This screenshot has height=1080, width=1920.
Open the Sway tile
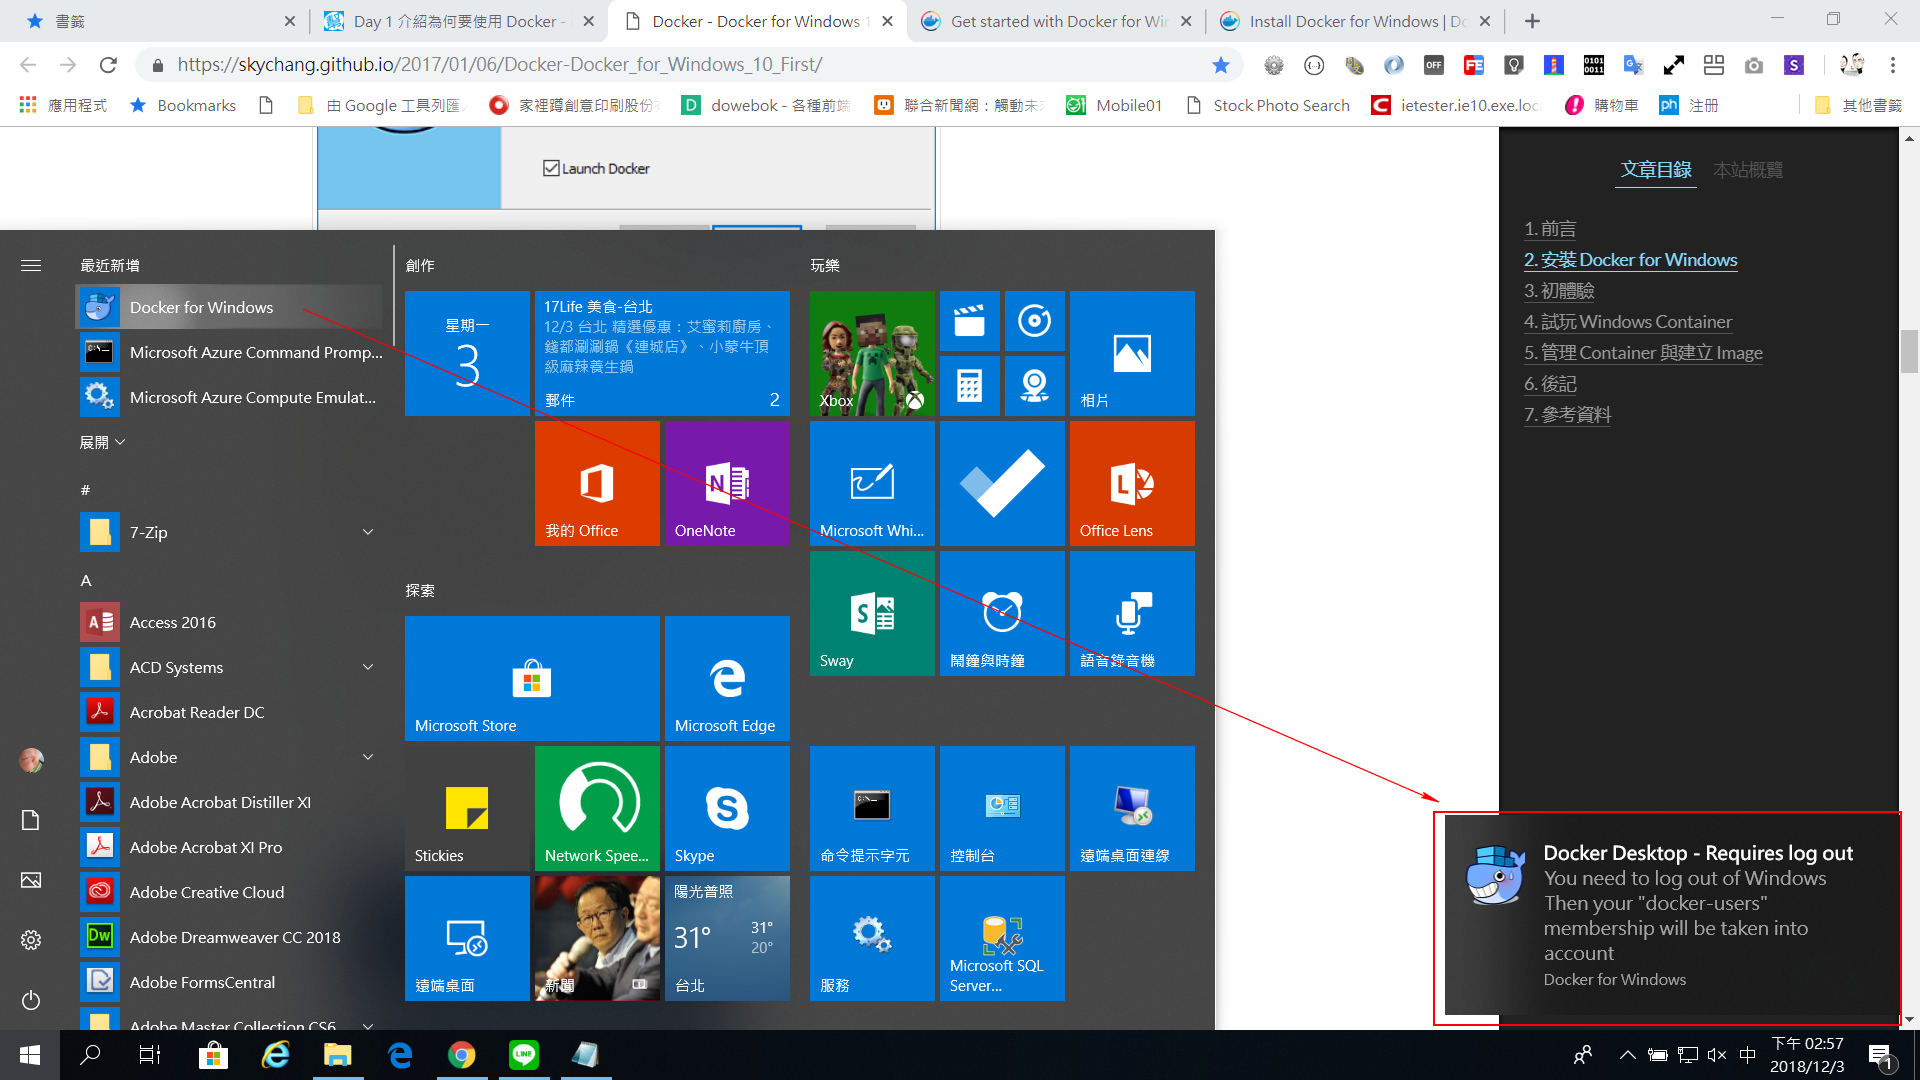[x=871, y=613]
